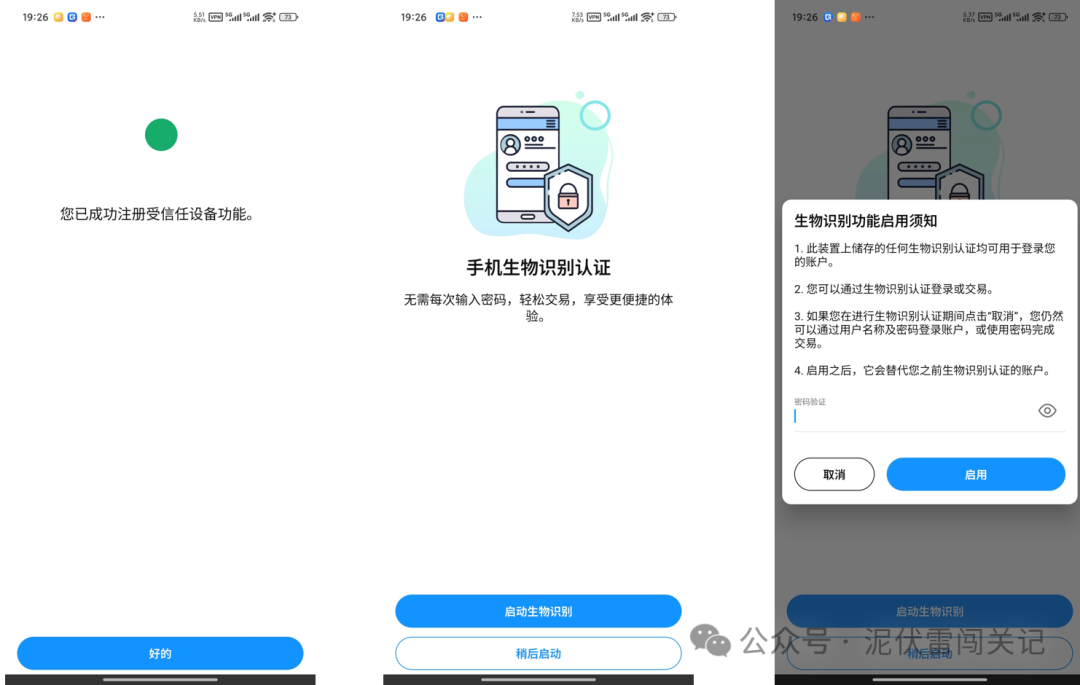Tap the green dot above the success message
Screen dimensions: 1080x685
pyautogui.click(x=161, y=135)
